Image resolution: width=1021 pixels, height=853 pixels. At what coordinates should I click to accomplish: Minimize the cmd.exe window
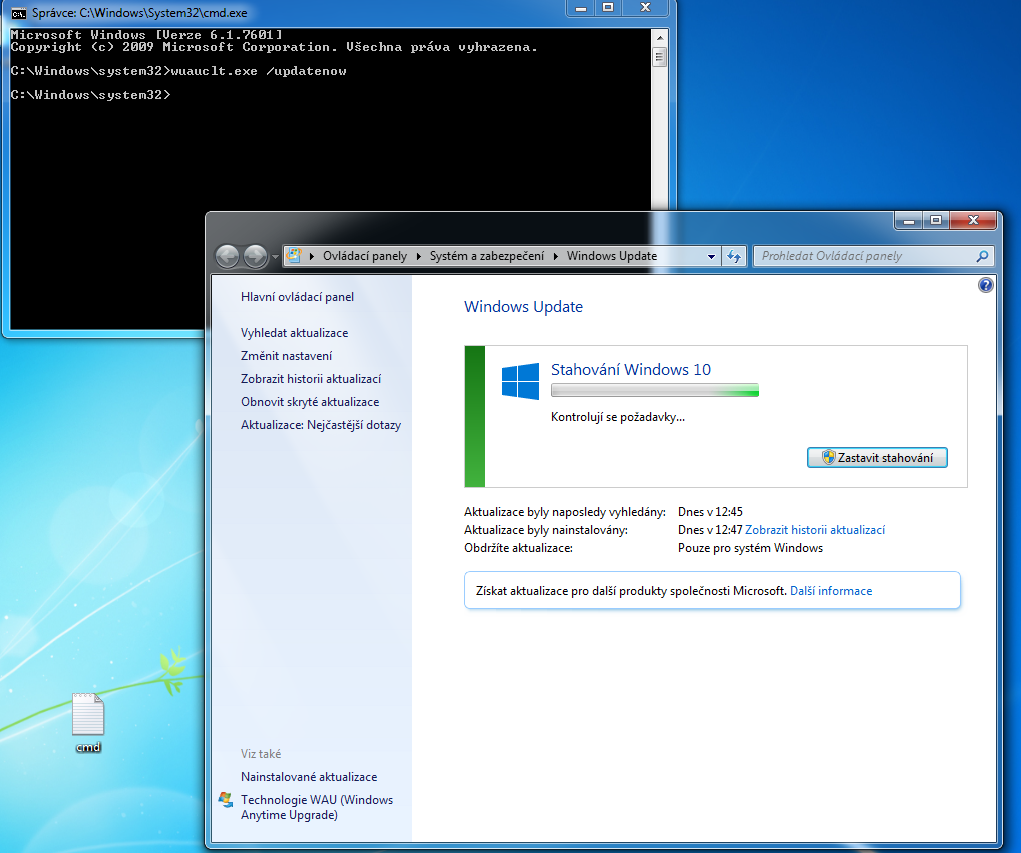point(581,8)
